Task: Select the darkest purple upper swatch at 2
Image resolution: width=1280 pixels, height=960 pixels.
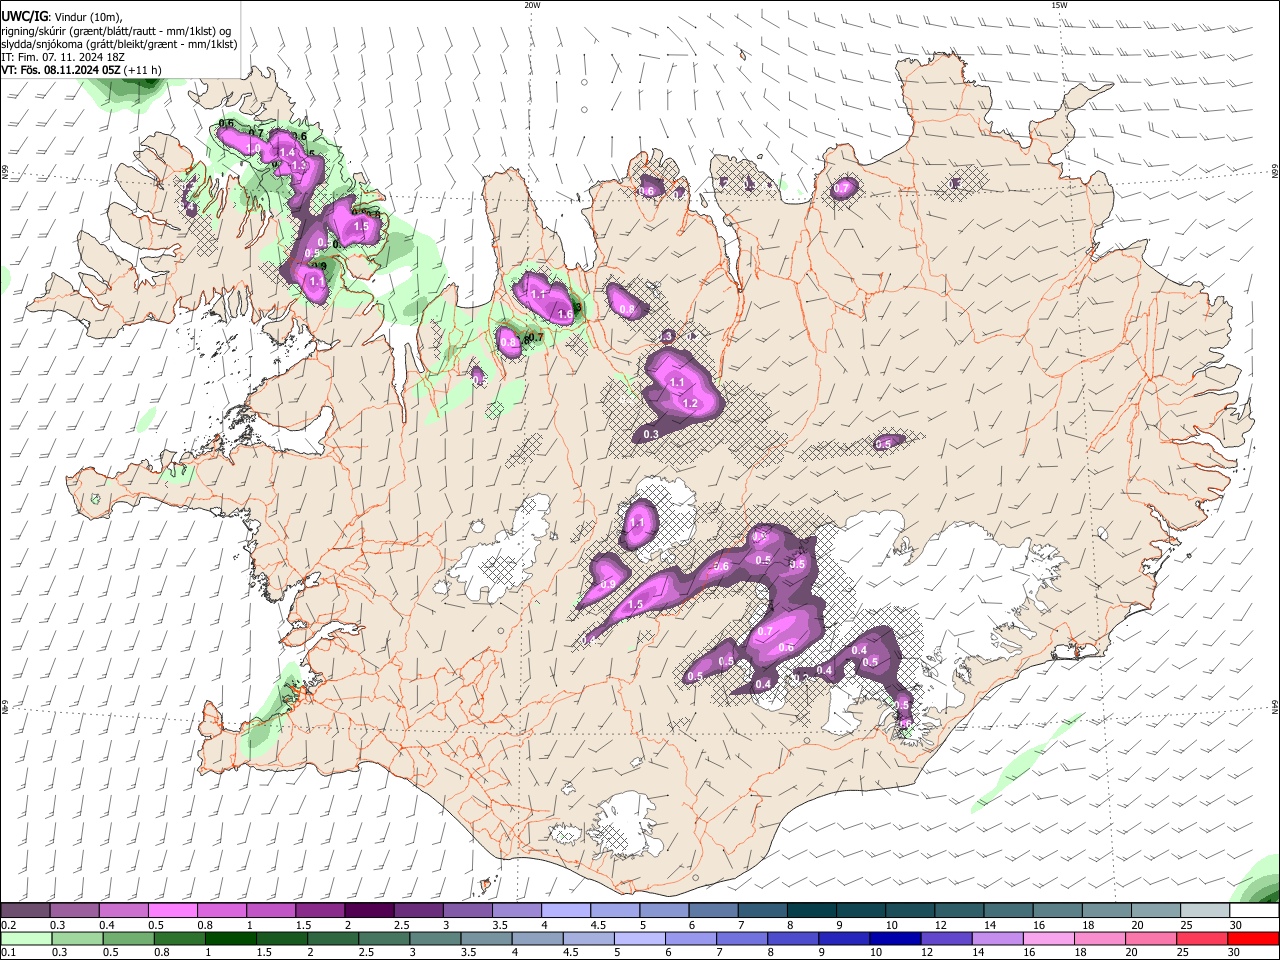Action: click(x=369, y=910)
